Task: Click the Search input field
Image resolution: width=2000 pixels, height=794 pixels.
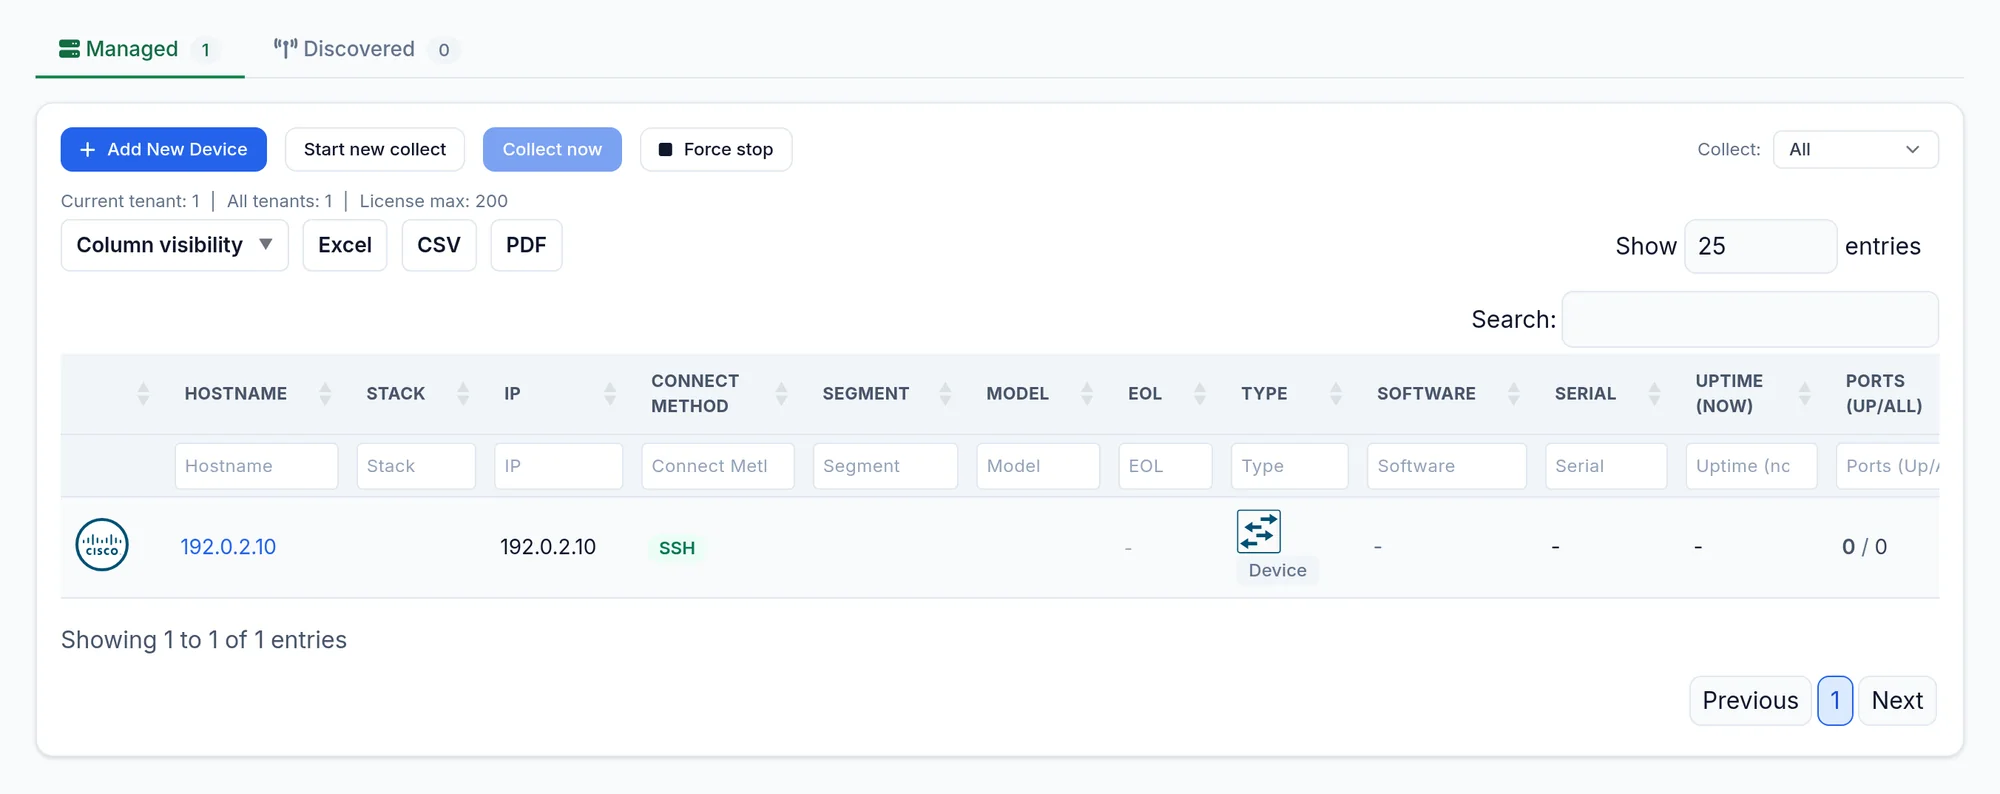Action: point(1750,319)
